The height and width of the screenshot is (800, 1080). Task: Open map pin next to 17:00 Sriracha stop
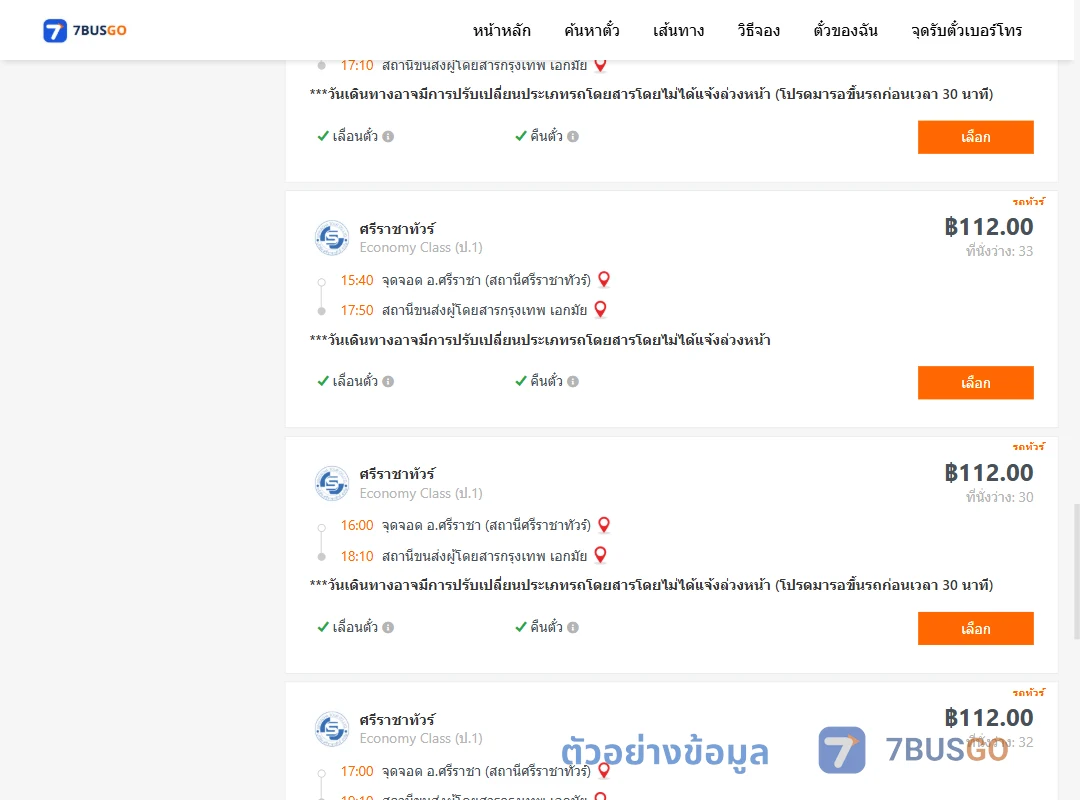pos(604,770)
